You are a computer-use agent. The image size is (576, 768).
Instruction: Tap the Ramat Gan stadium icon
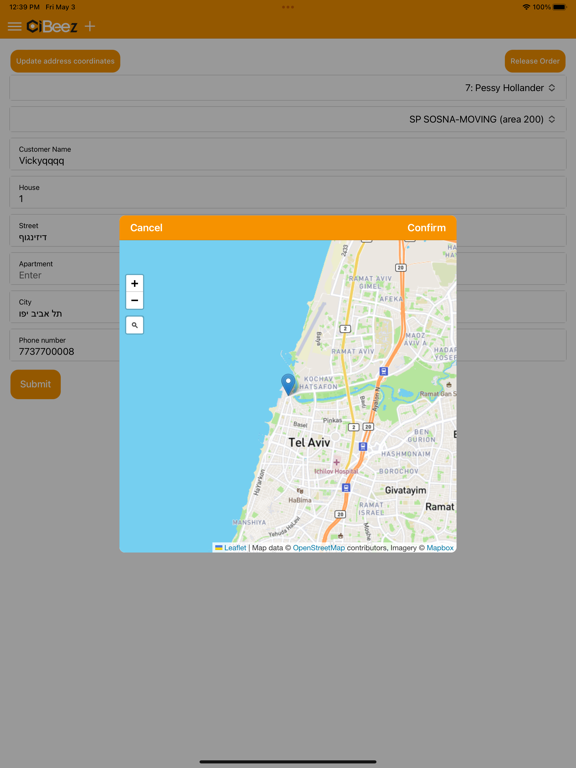tap(449, 385)
